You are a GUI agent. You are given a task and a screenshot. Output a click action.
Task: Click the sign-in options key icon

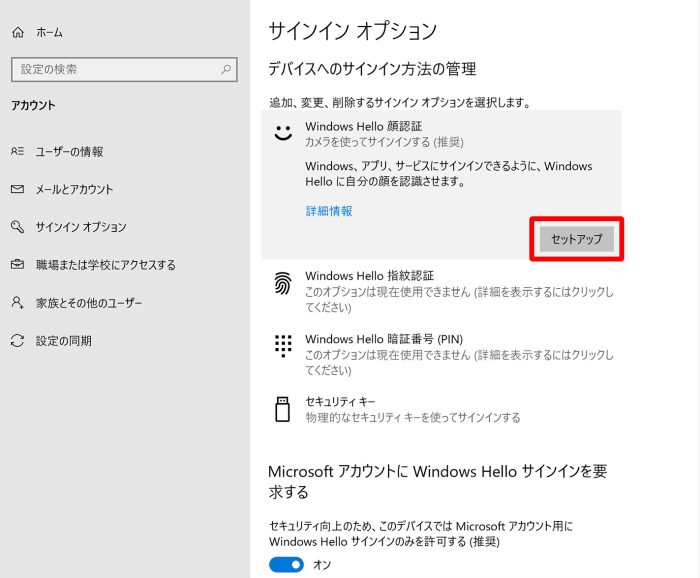click(17, 227)
